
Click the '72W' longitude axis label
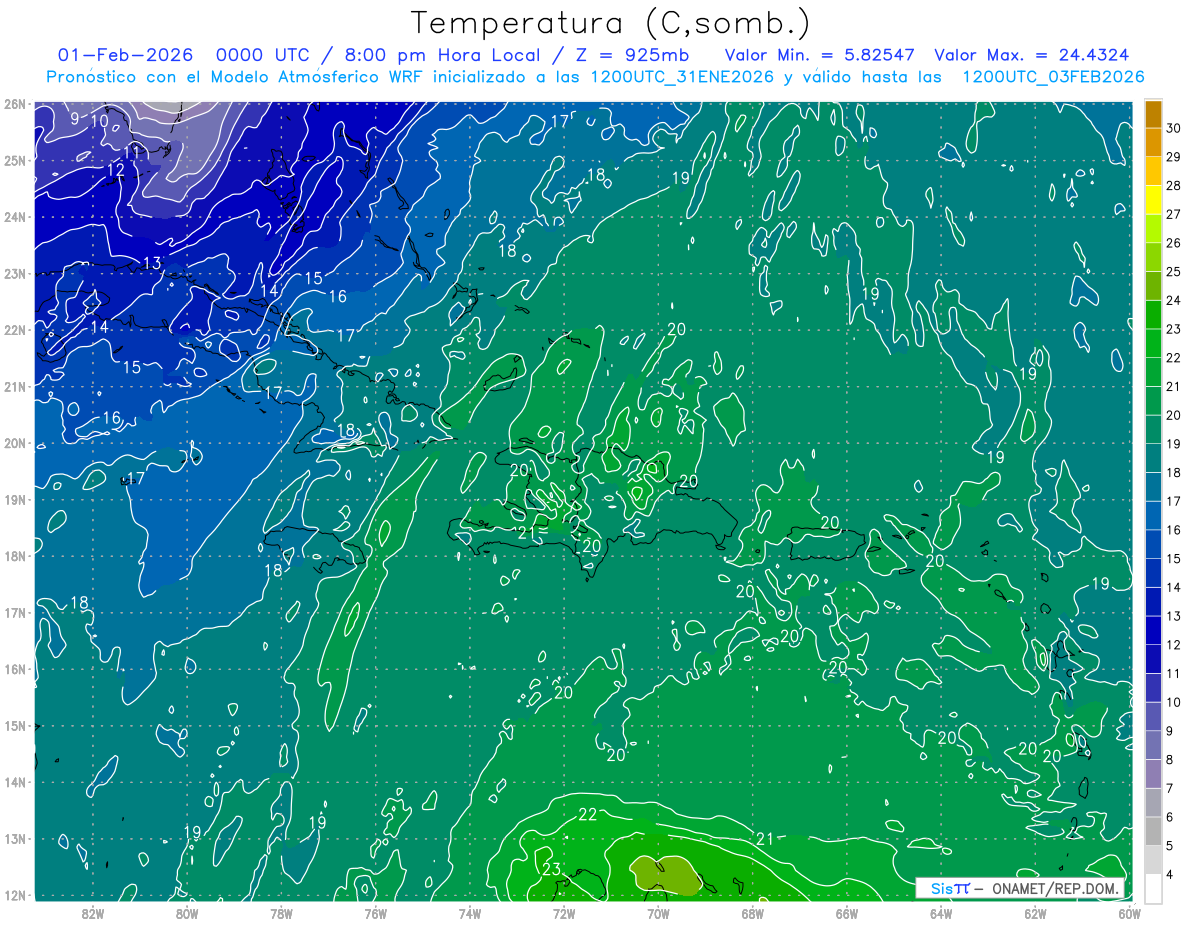pyautogui.click(x=564, y=912)
